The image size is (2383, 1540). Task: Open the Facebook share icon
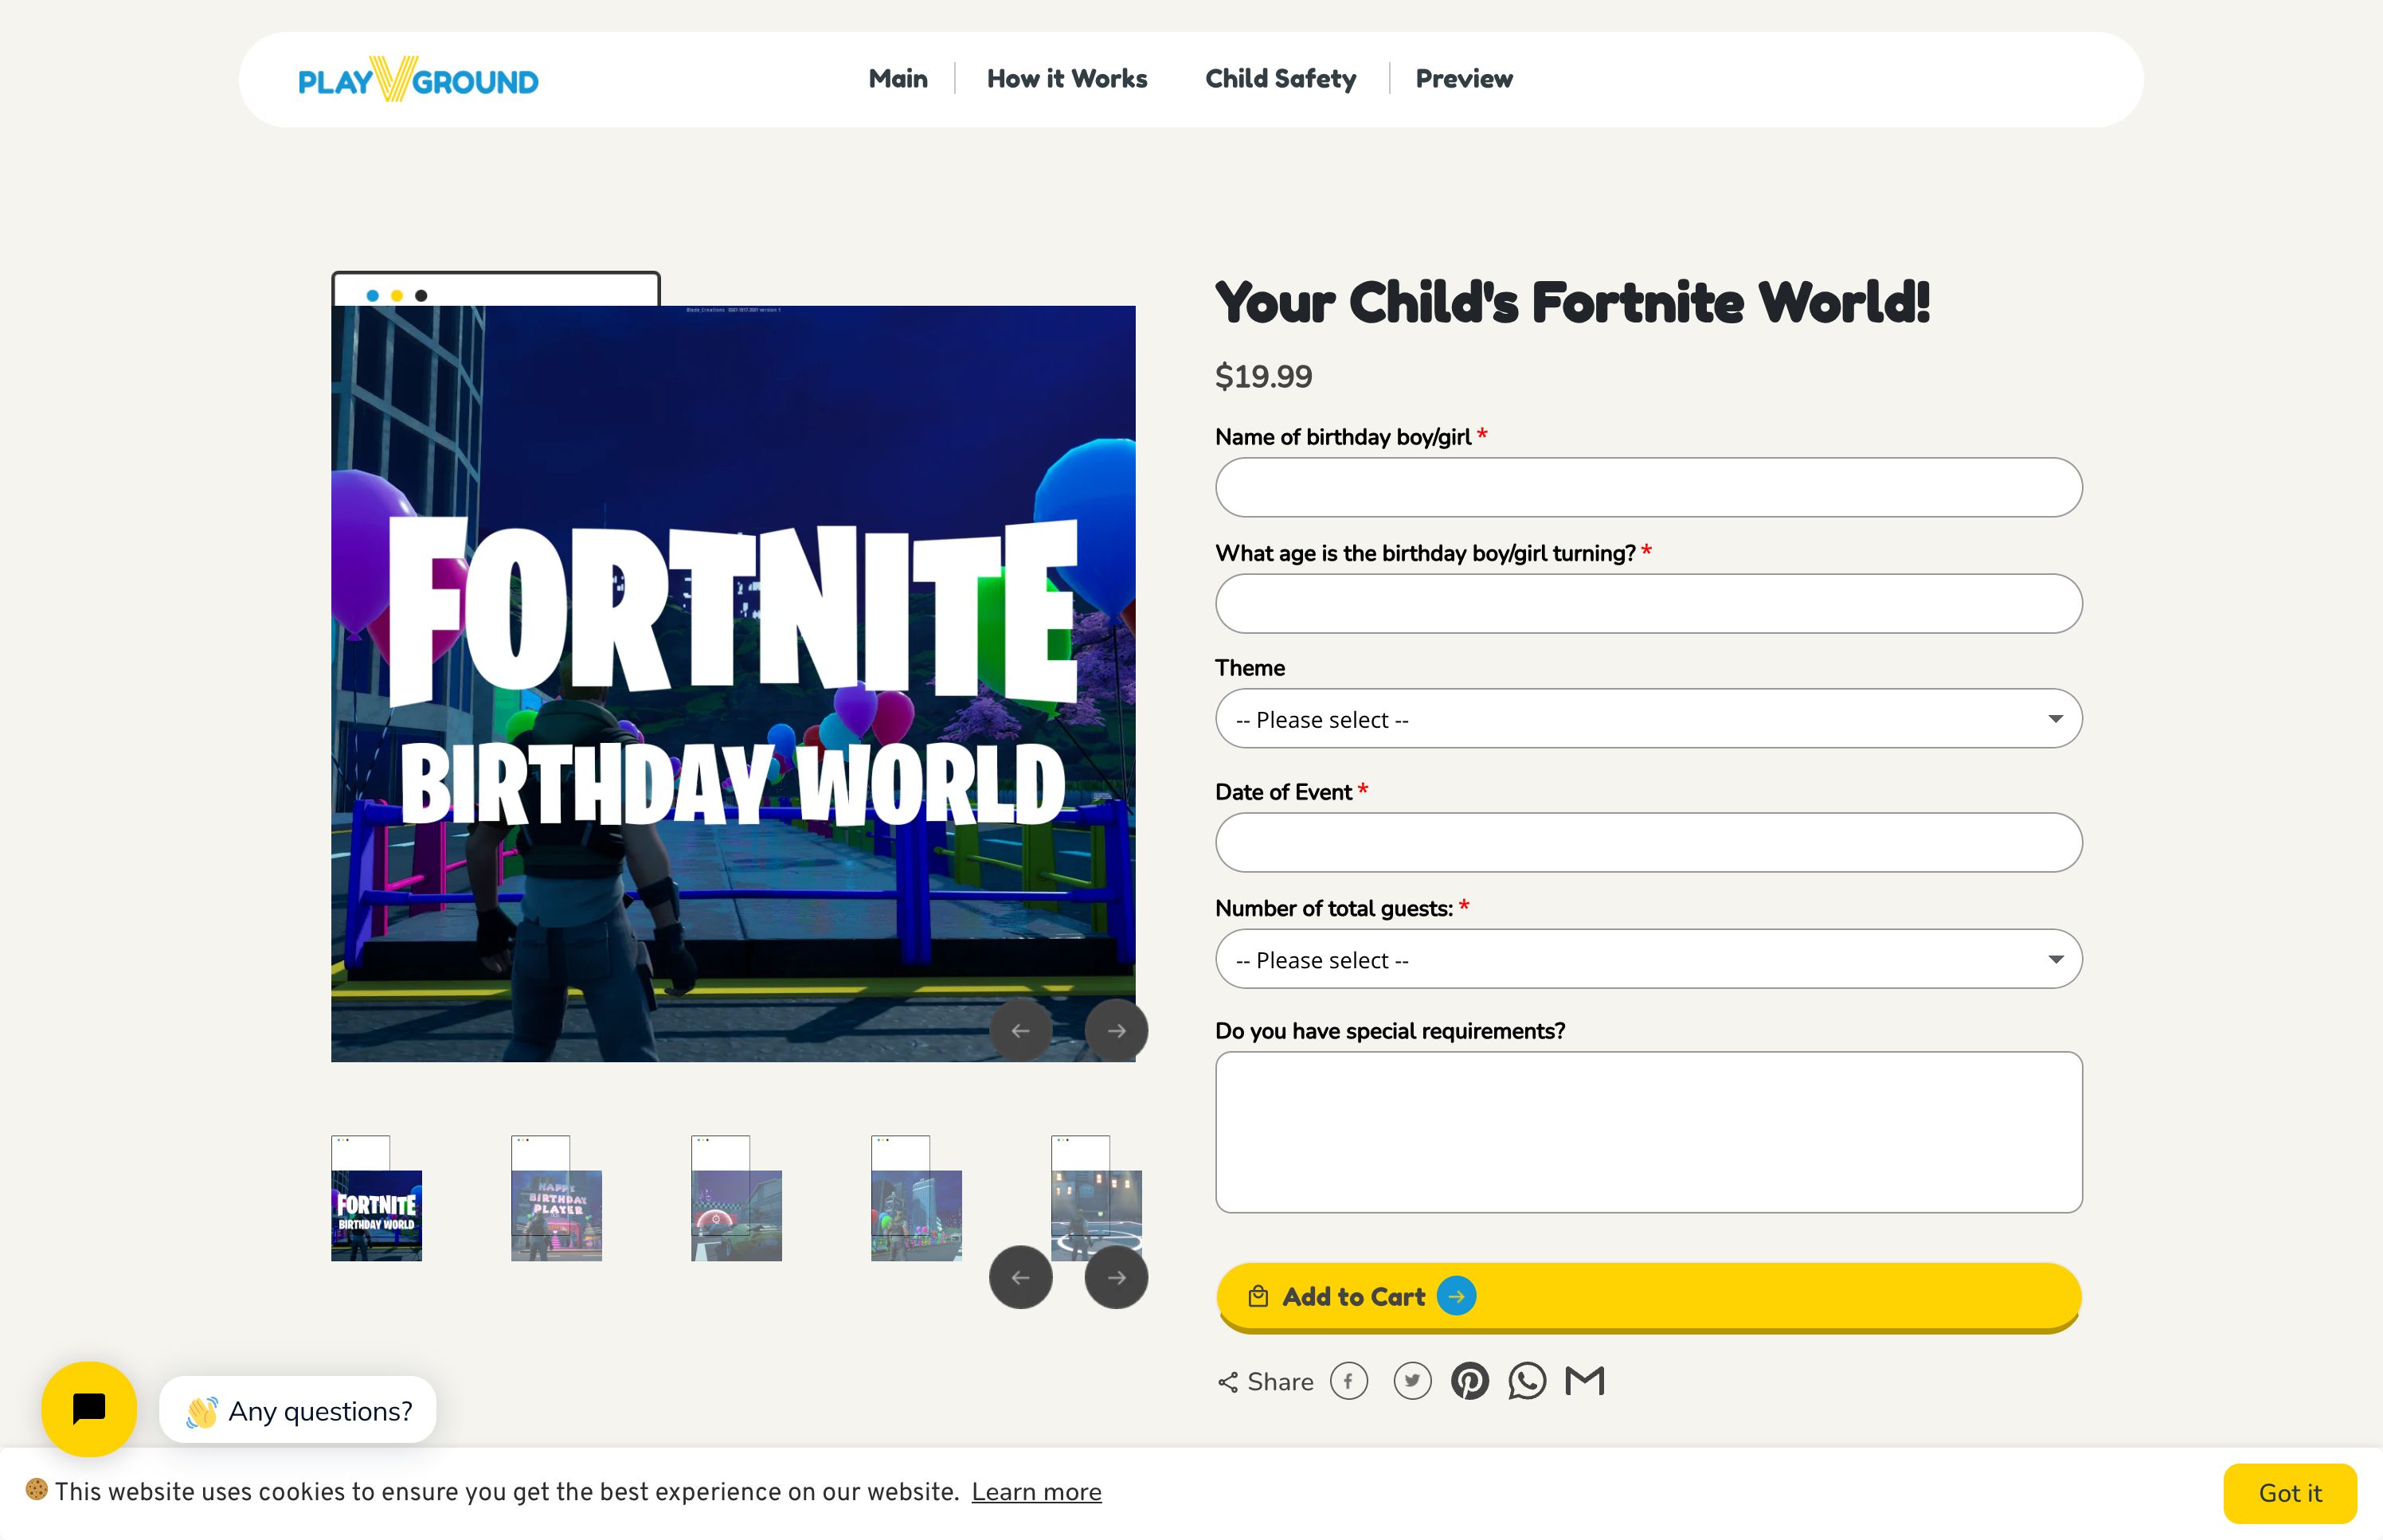(1349, 1381)
